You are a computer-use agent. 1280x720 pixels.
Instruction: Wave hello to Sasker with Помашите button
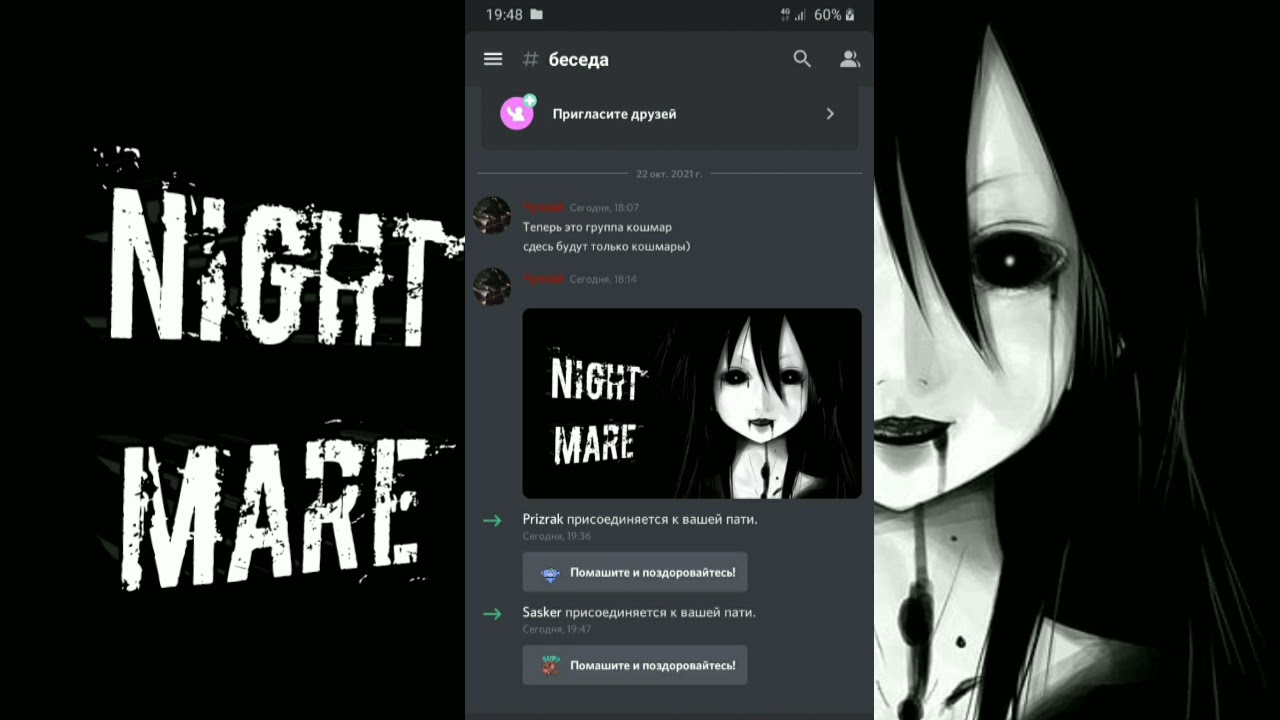635,665
